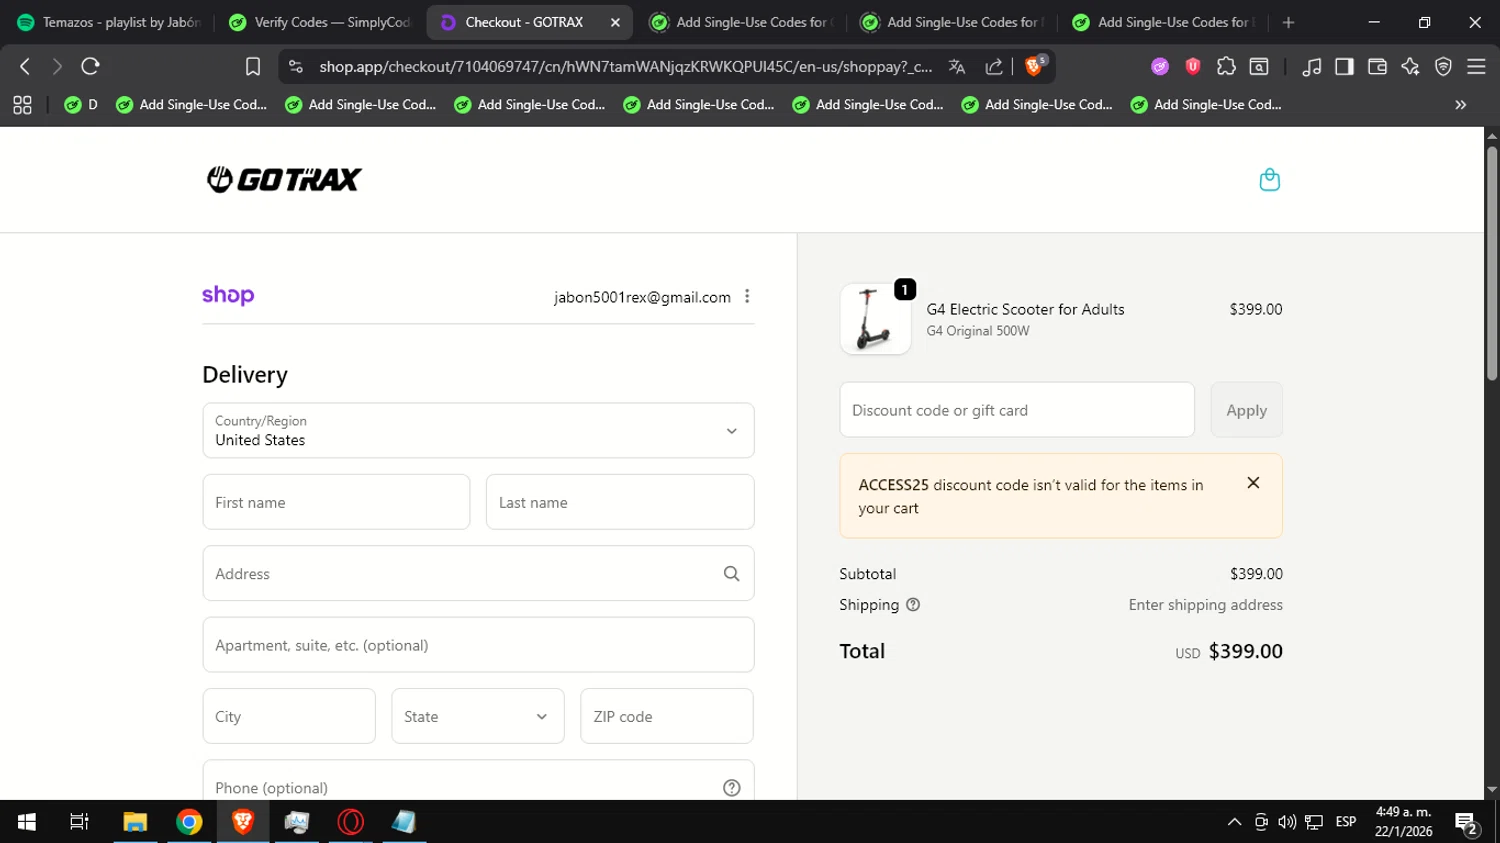Open Brave Wallet icon
Image resolution: width=1500 pixels, height=843 pixels.
(x=1377, y=66)
